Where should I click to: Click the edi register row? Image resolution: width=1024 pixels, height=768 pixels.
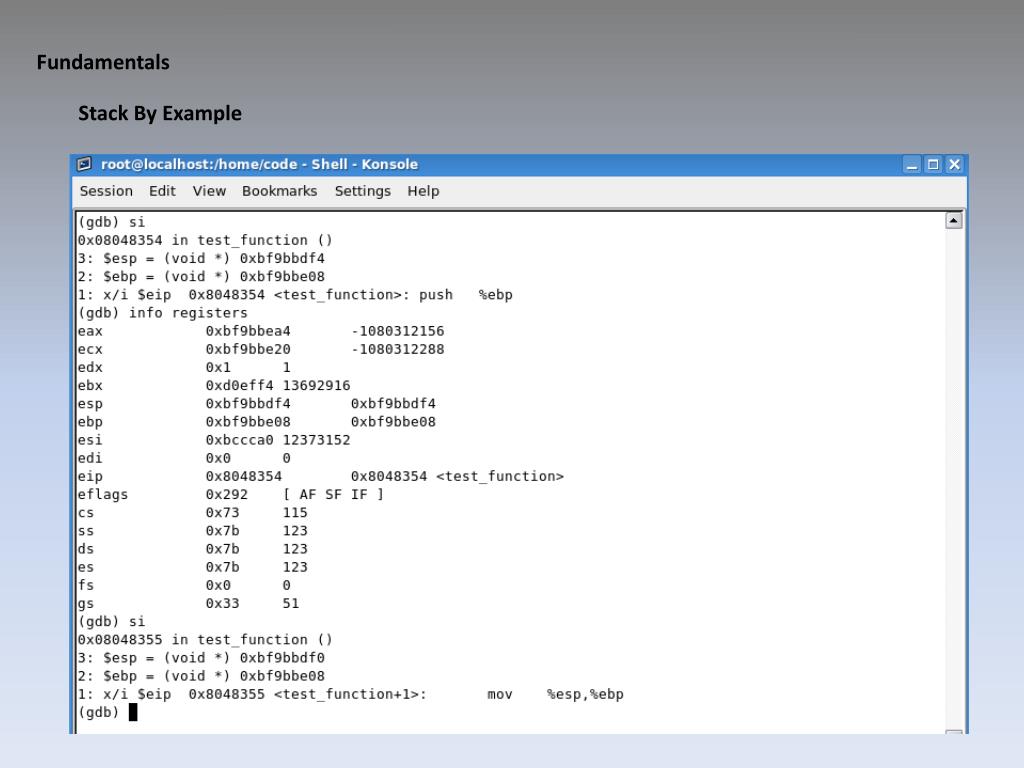tap(184, 458)
